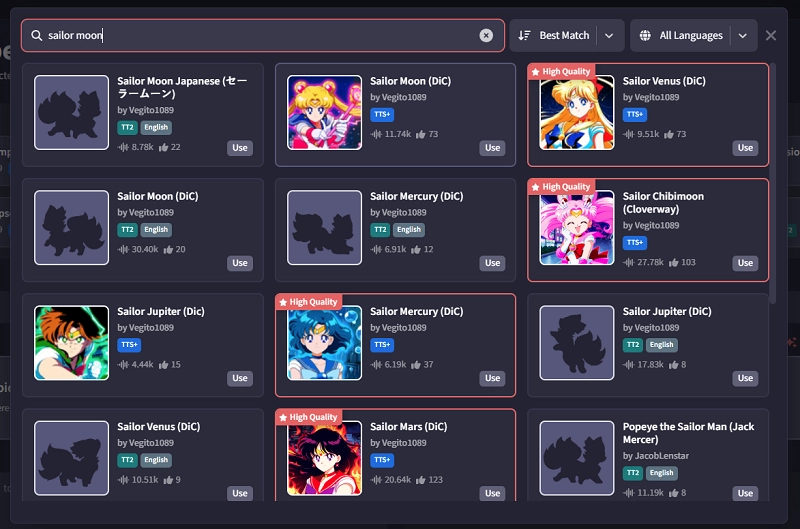Viewport: 800px width, 529px height.
Task: Expand the All Languages dropdown arrow
Action: 743,35
